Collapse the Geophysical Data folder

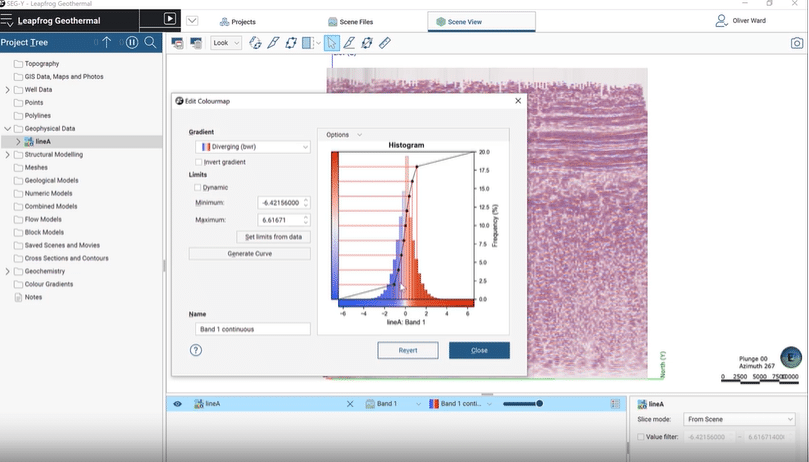pos(7,129)
